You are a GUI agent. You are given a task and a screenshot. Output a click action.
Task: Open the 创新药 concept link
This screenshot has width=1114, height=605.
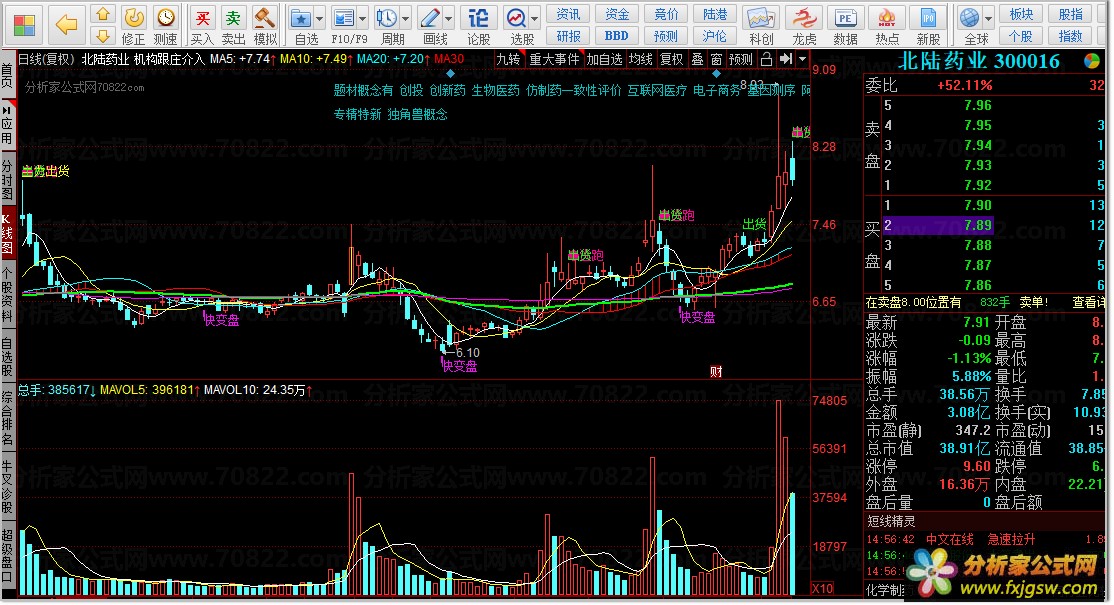448,90
